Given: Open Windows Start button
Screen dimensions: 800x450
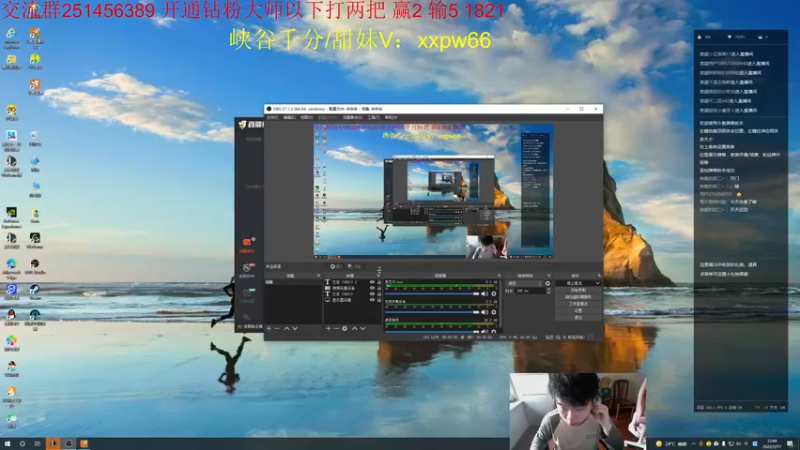Looking at the screenshot, I should (7, 444).
